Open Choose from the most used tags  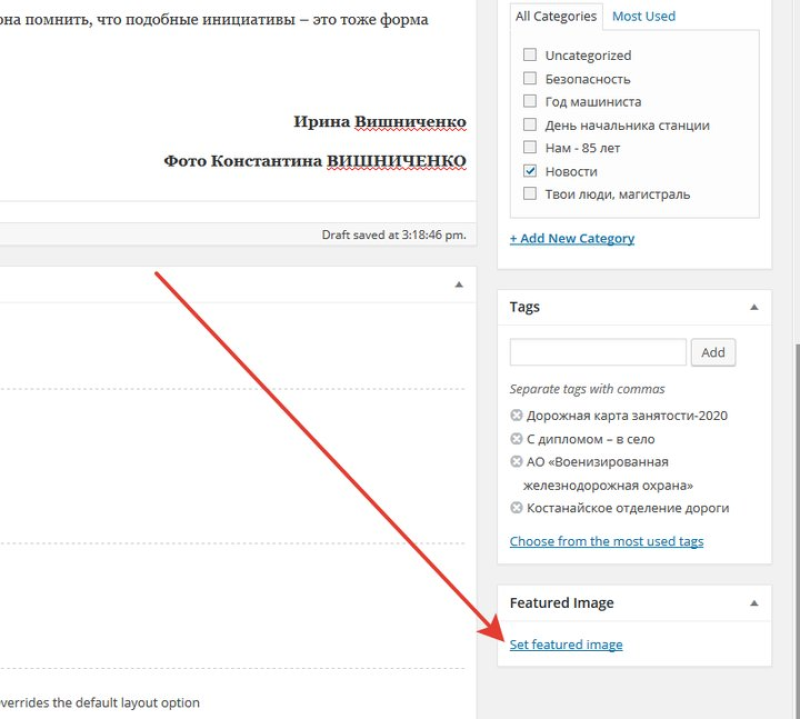[x=606, y=541]
